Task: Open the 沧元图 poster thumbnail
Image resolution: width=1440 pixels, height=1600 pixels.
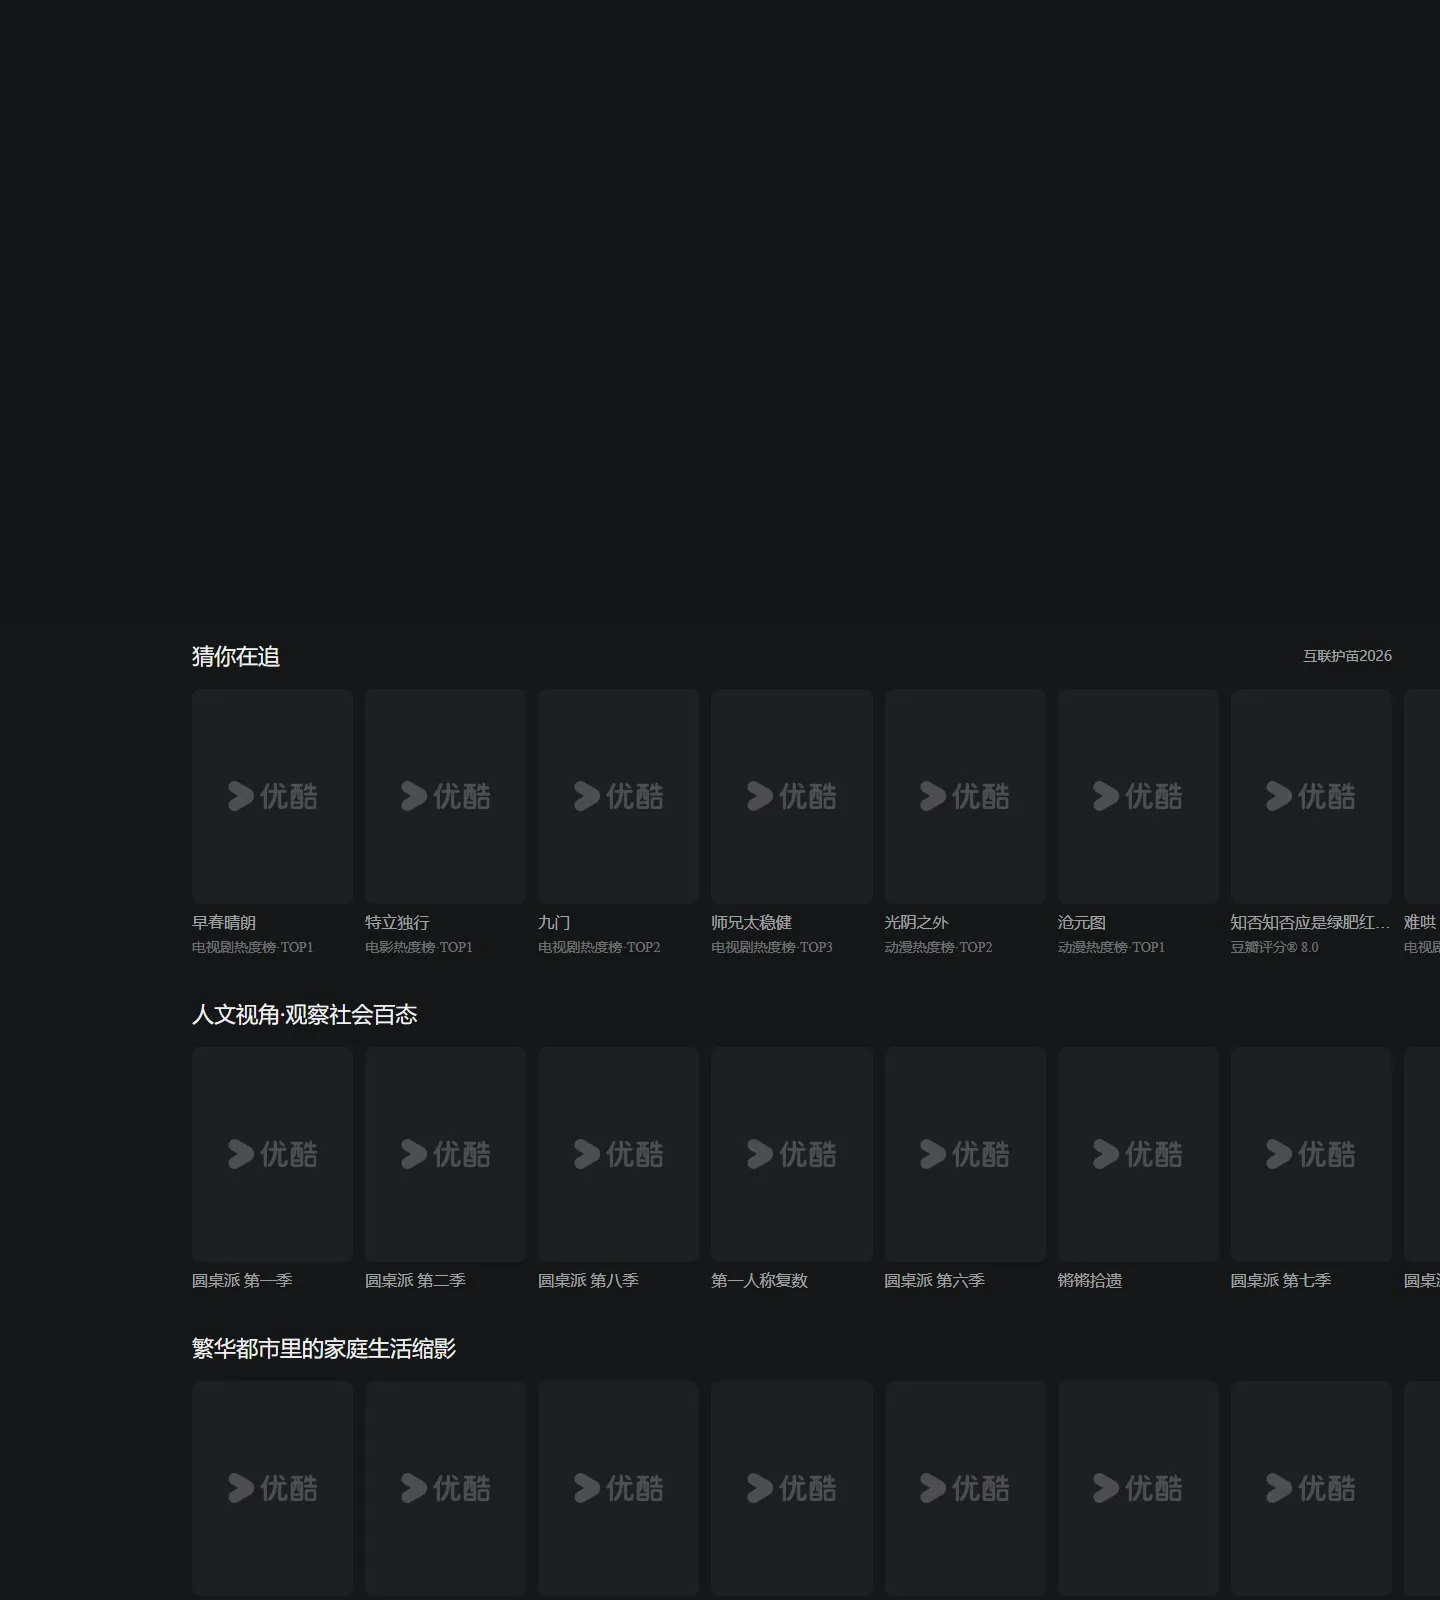Action: [x=1138, y=796]
